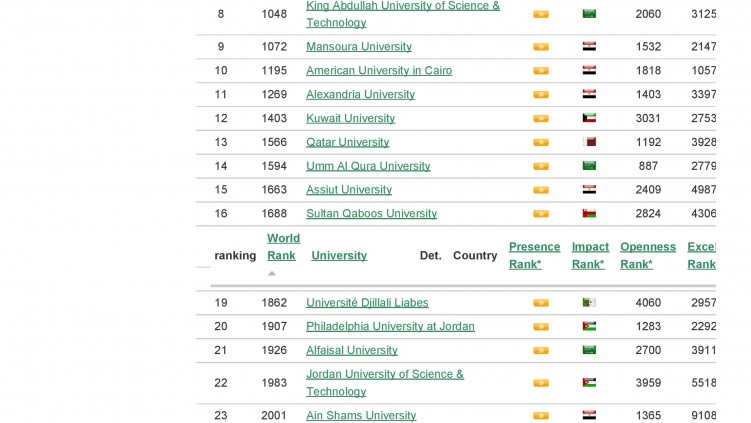Open details icon for Qatar University

click(x=541, y=143)
